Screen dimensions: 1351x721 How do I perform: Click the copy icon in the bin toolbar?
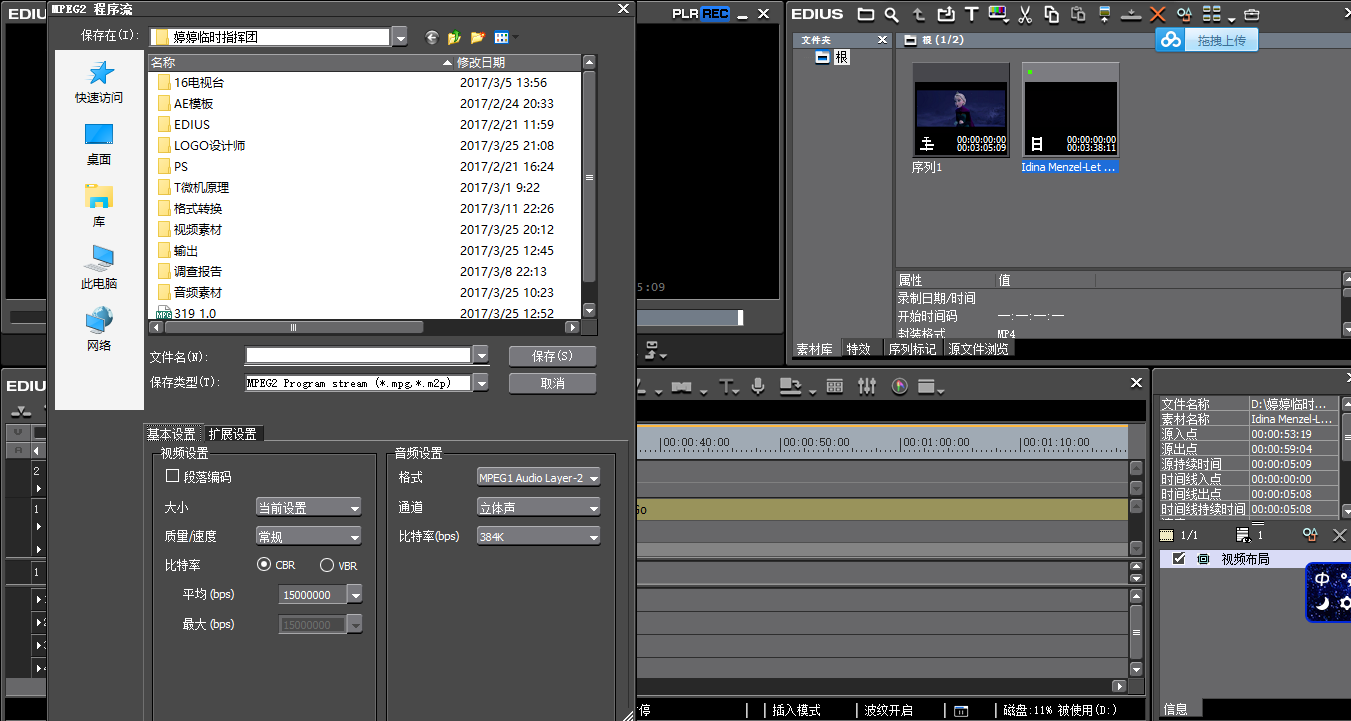pyautogui.click(x=1052, y=14)
